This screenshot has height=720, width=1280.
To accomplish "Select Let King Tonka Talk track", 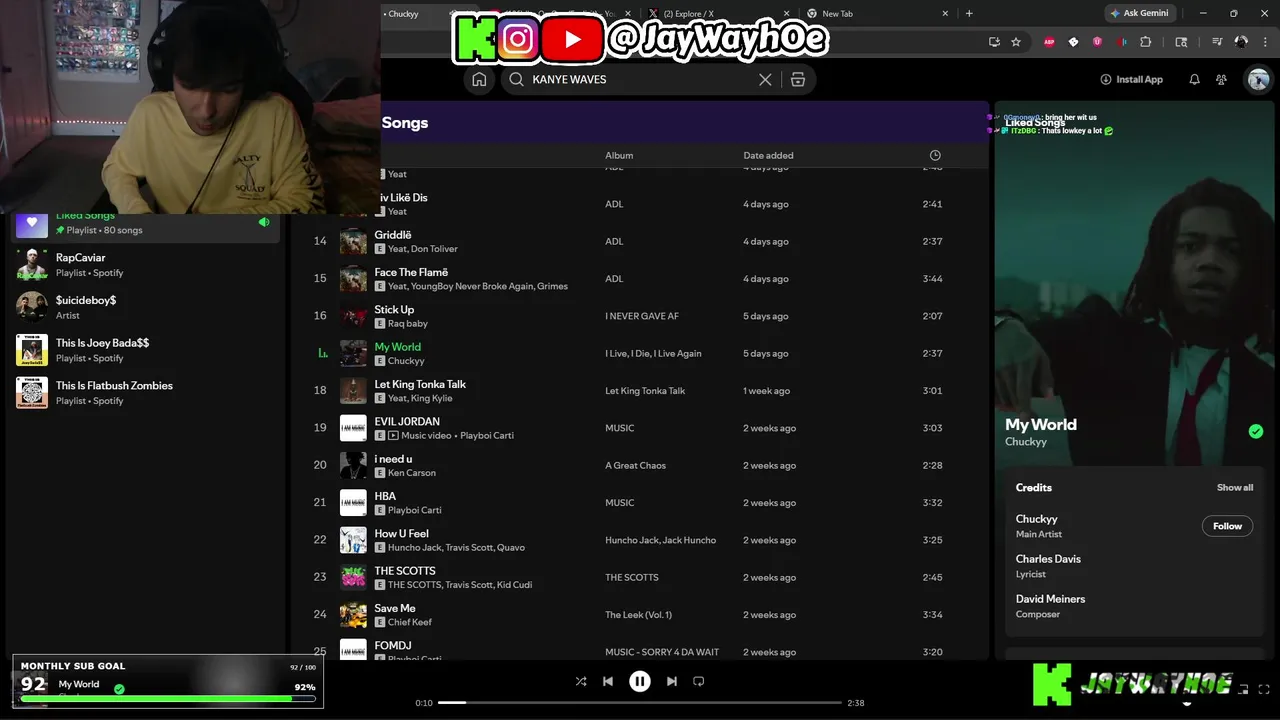I will [640, 391].
